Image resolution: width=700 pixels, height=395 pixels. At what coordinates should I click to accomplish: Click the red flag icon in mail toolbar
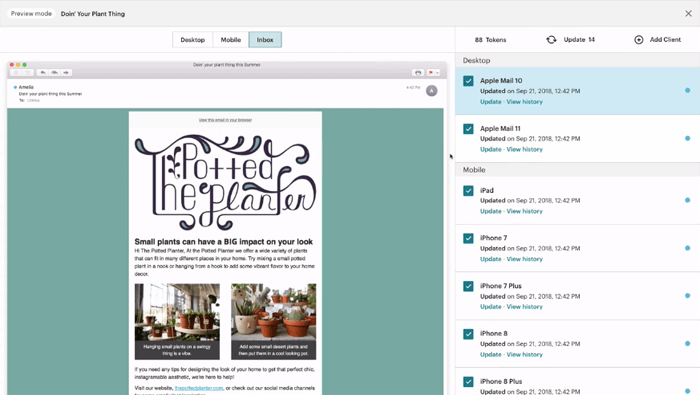[x=430, y=72]
